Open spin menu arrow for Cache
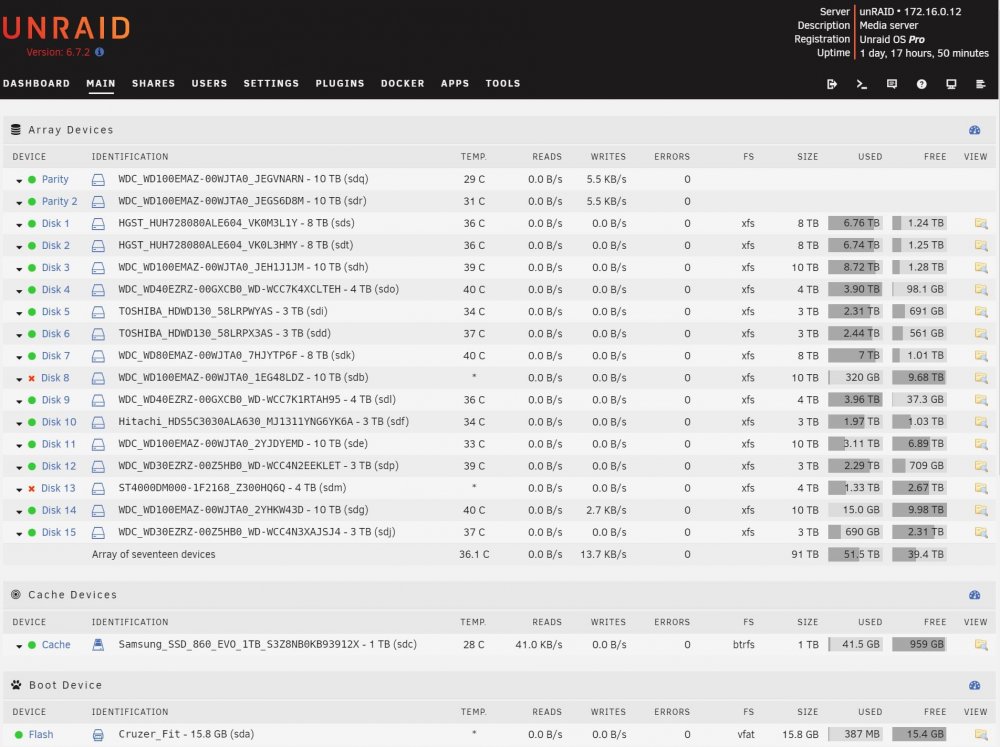 (x=19, y=646)
